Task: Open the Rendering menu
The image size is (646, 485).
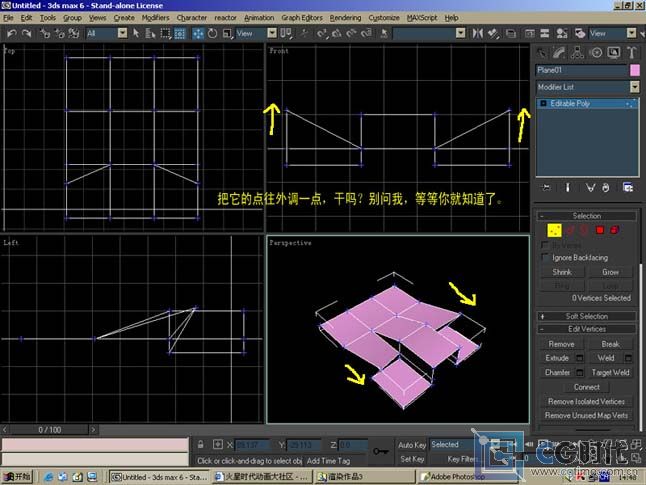Action: 345,18
